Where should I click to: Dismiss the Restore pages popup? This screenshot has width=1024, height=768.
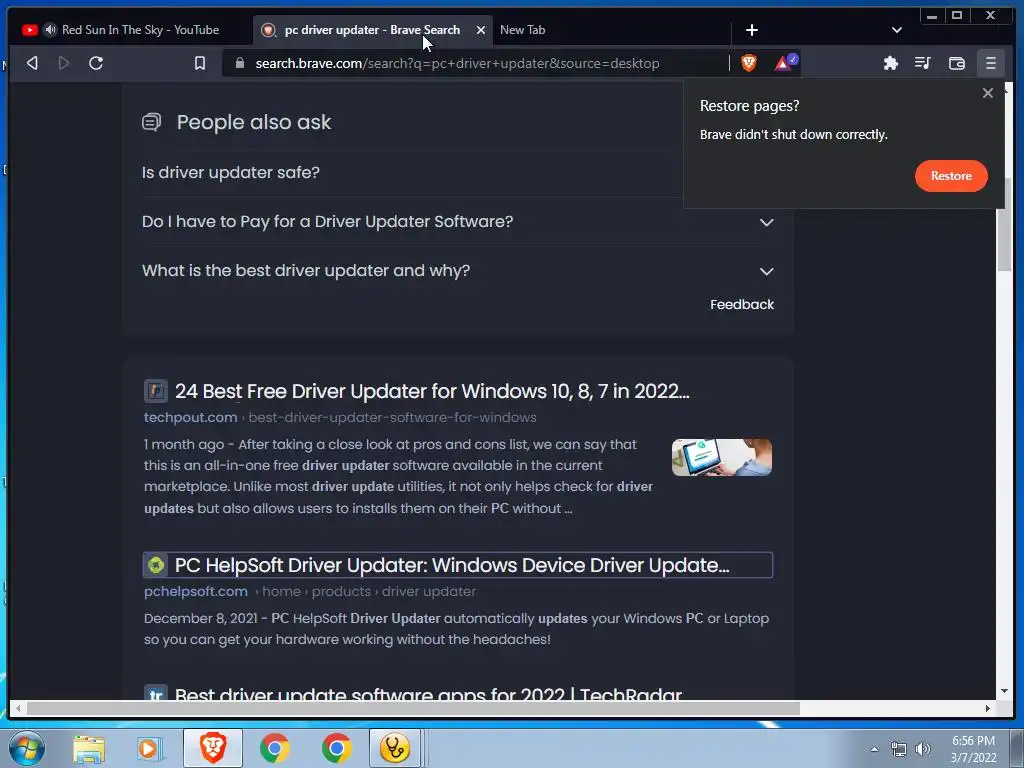coord(987,93)
